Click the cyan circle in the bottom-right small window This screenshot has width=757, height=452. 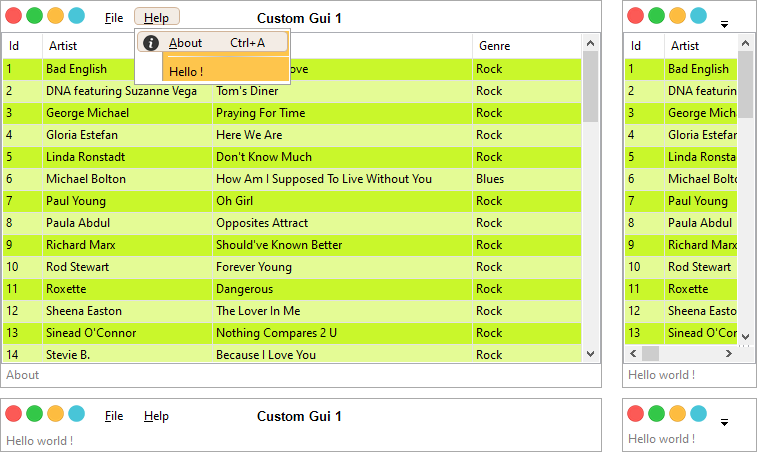tap(698, 414)
